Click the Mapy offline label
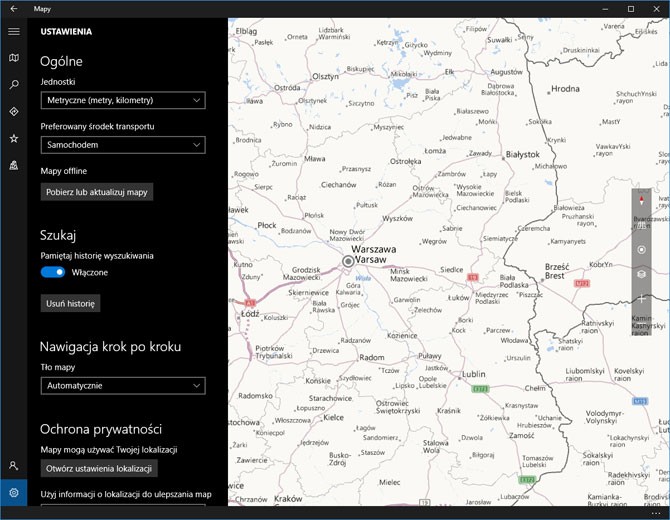Image resolution: width=670 pixels, height=520 pixels. coord(64,171)
